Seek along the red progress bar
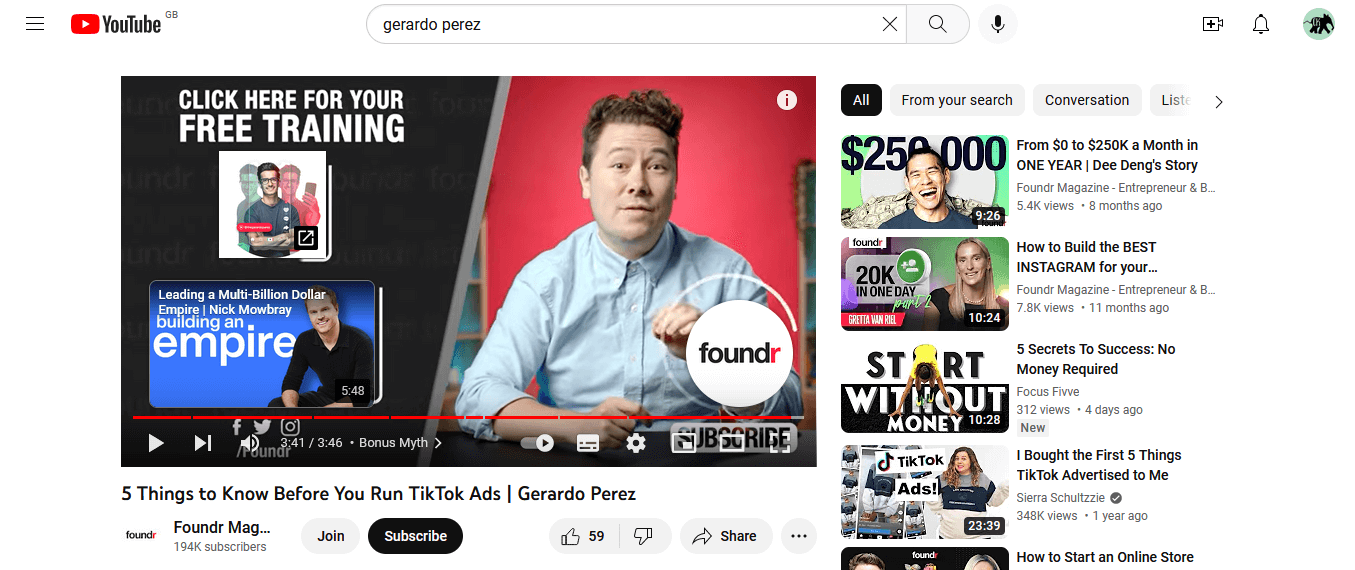The height and width of the screenshot is (570, 1355). pos(468,417)
